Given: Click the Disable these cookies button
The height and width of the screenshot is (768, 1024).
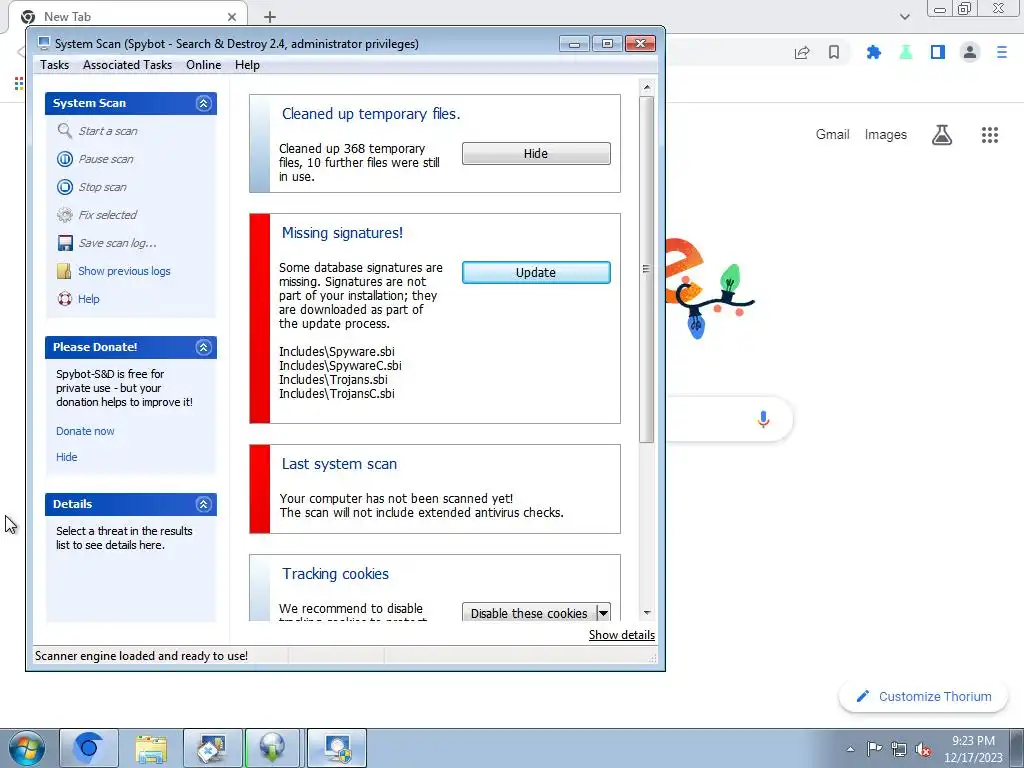Looking at the screenshot, I should [x=529, y=613].
